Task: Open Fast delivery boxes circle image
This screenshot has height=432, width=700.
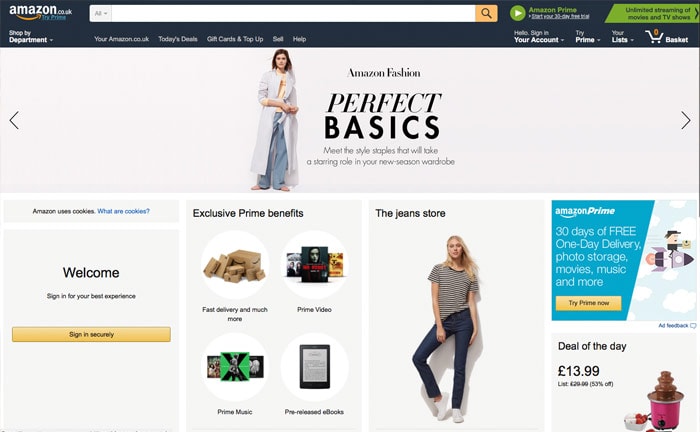Action: pyautogui.click(x=235, y=265)
